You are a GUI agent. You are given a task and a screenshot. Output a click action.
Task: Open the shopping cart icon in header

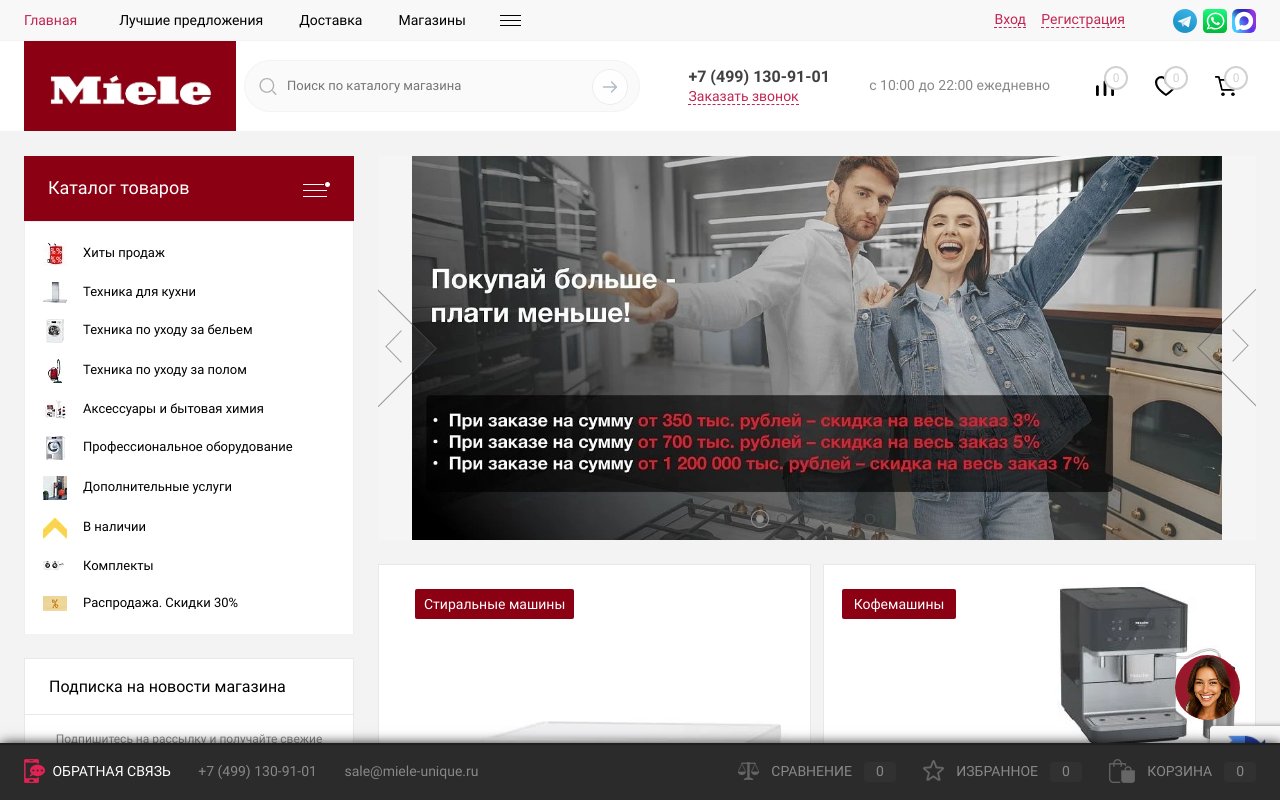[1225, 87]
